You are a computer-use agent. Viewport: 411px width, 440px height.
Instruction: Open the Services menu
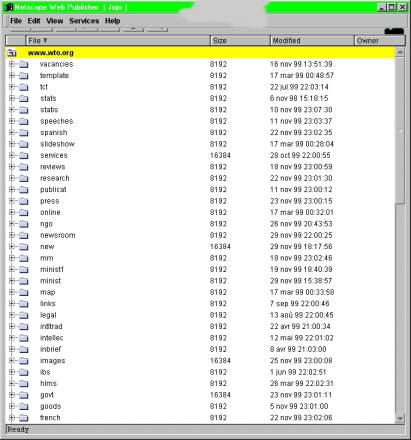[84, 21]
